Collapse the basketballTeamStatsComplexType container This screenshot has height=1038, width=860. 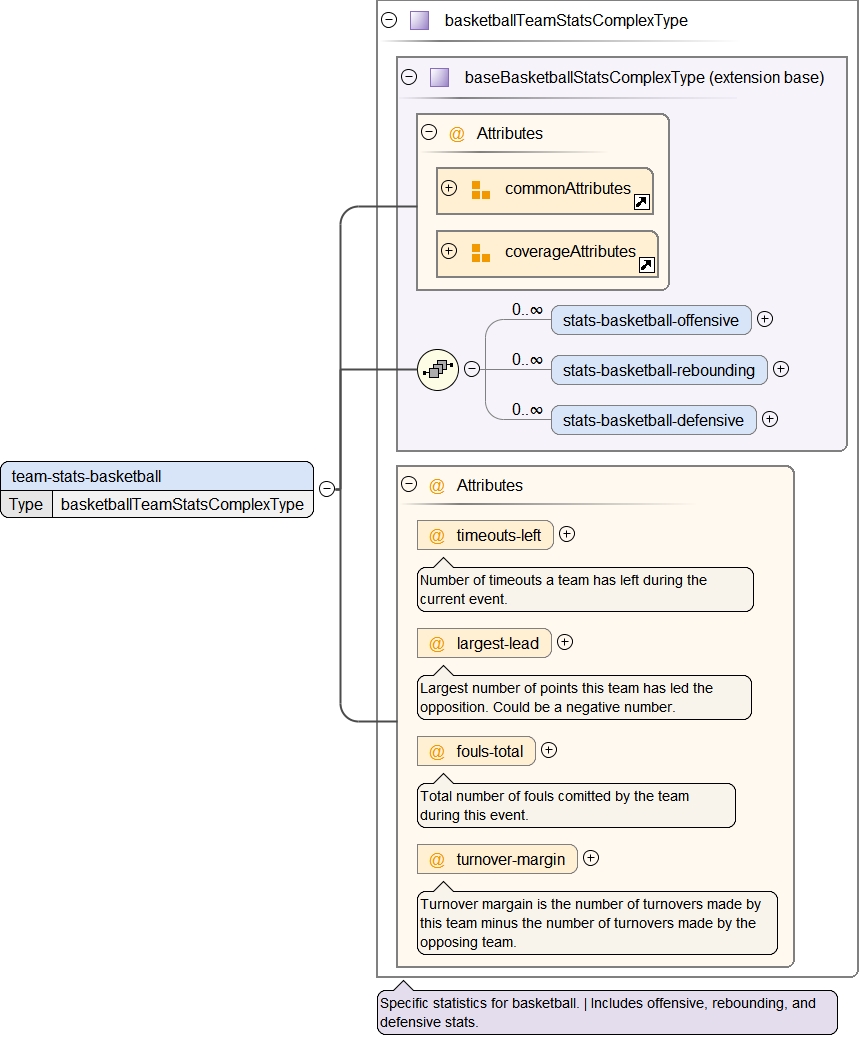coord(390,21)
